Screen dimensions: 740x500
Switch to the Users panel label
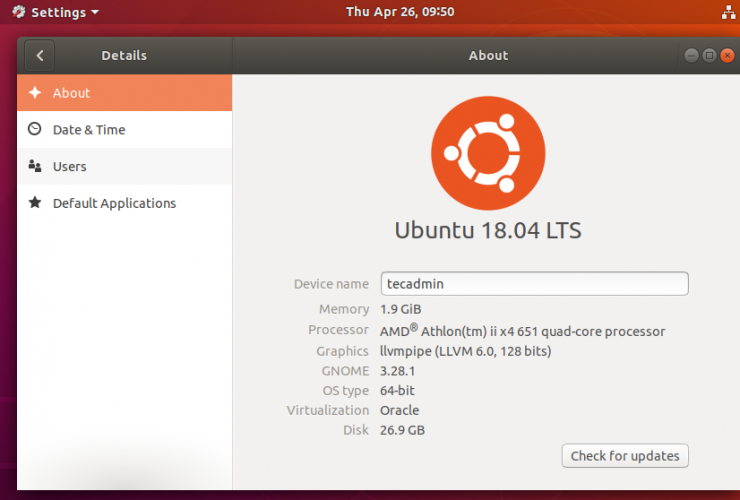point(70,167)
